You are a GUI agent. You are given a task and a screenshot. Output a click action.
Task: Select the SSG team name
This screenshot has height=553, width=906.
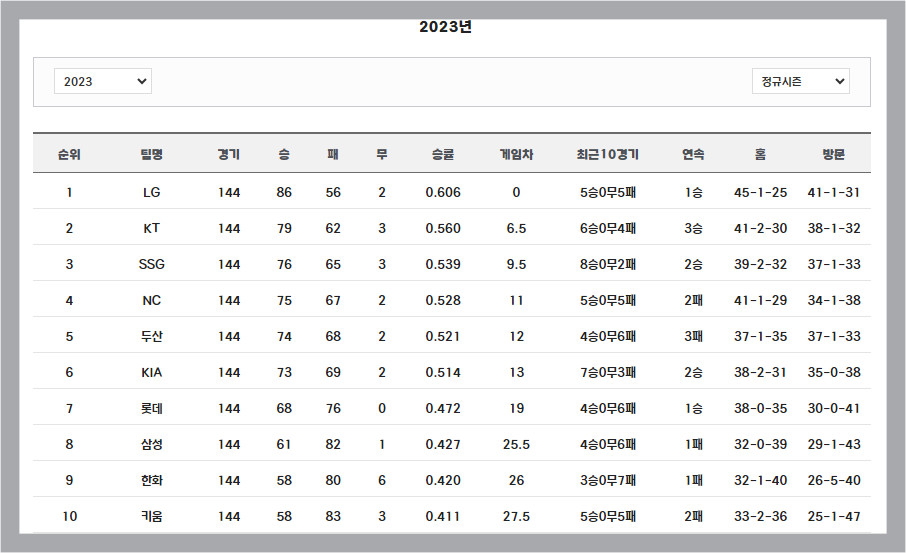[151, 265]
